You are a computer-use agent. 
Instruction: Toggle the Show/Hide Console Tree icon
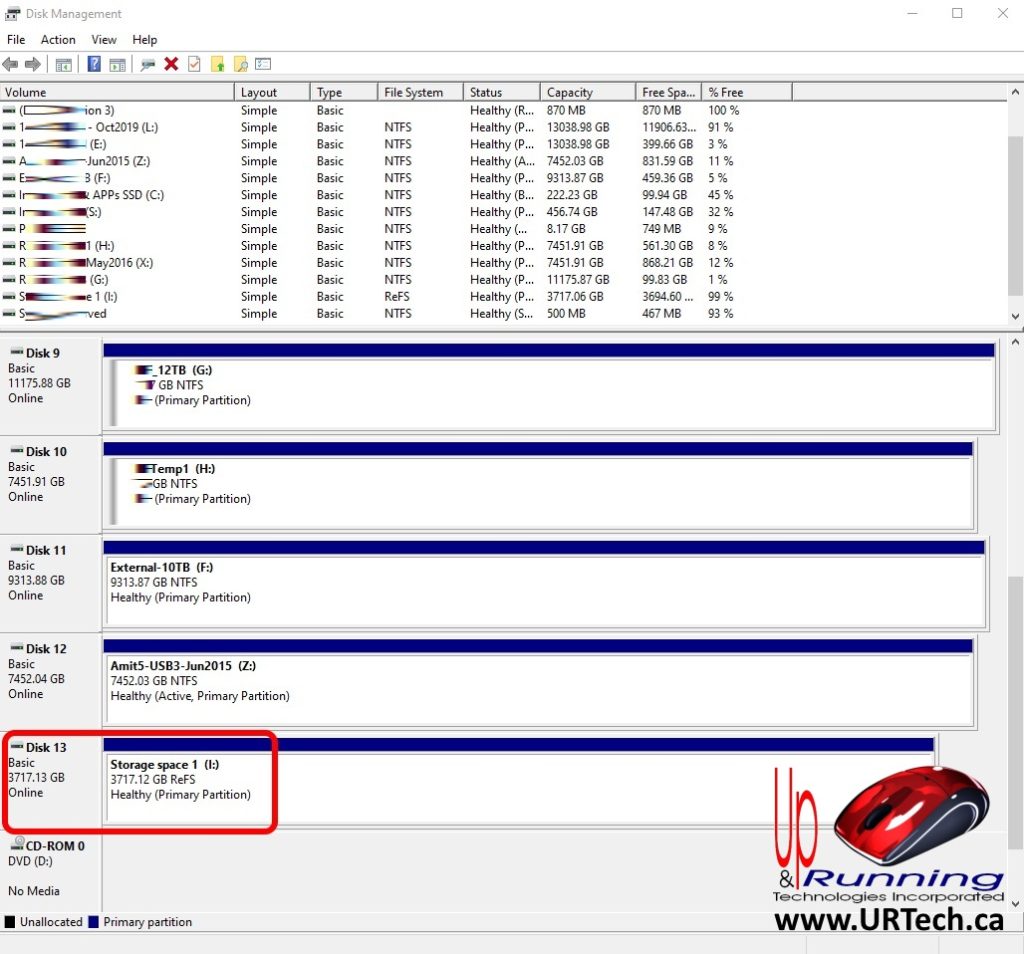click(65, 64)
